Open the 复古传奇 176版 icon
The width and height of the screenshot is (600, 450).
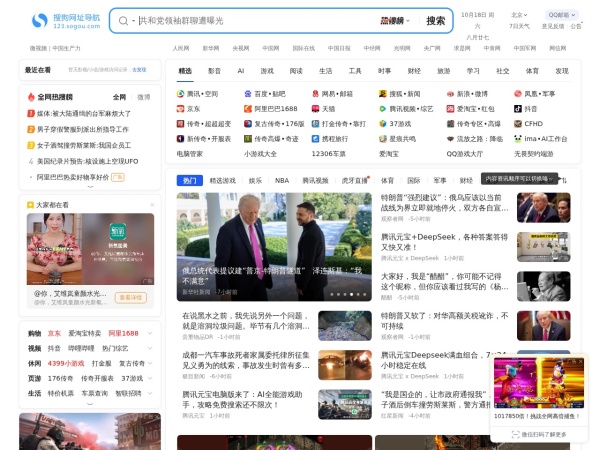pos(248,124)
